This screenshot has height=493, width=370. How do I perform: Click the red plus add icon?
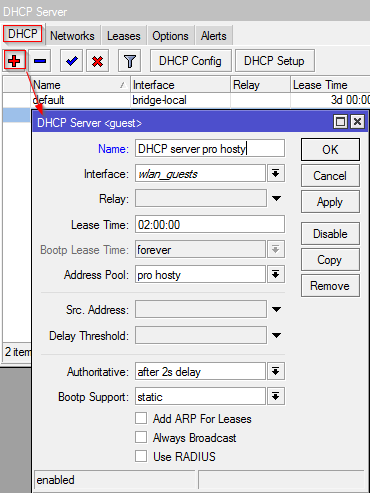(14, 61)
